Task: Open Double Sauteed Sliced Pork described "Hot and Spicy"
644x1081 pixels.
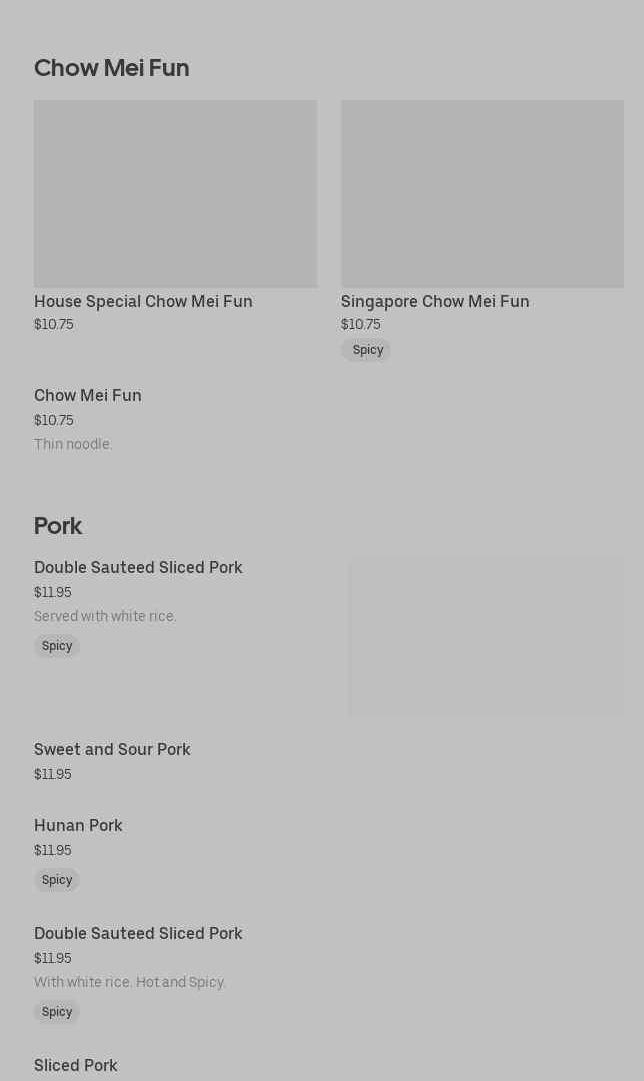Action: (138, 933)
